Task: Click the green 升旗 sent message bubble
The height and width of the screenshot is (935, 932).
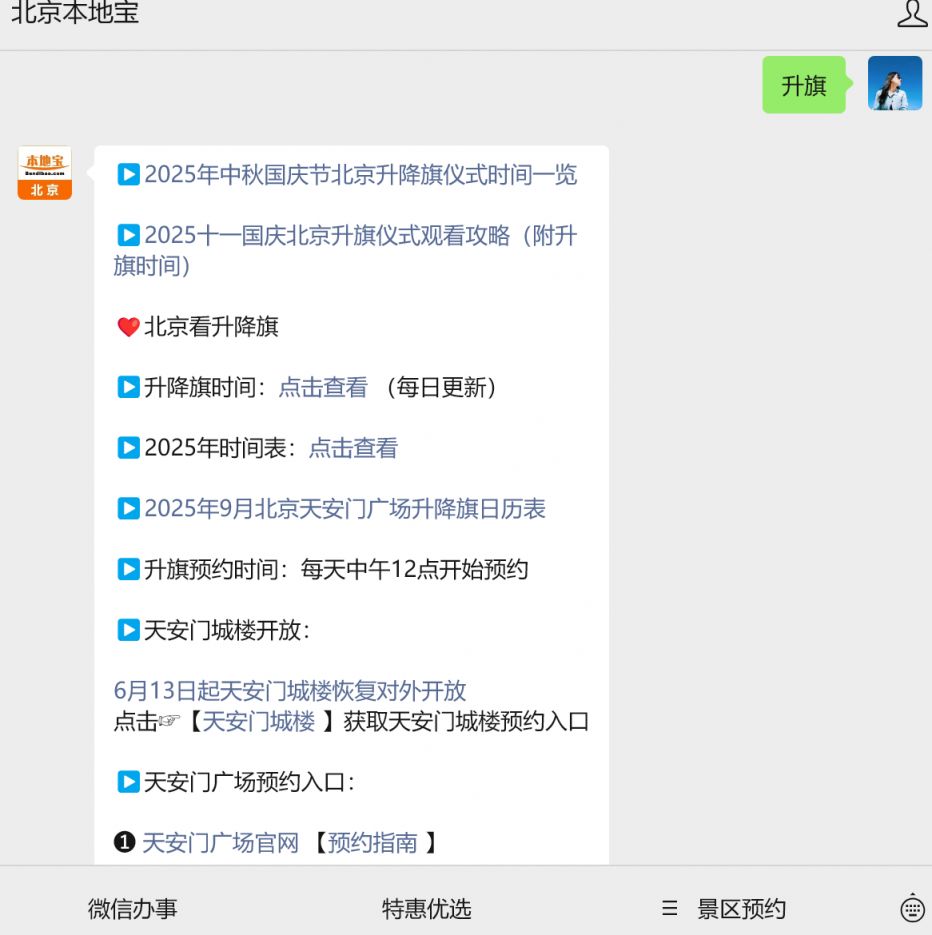Action: tap(804, 85)
